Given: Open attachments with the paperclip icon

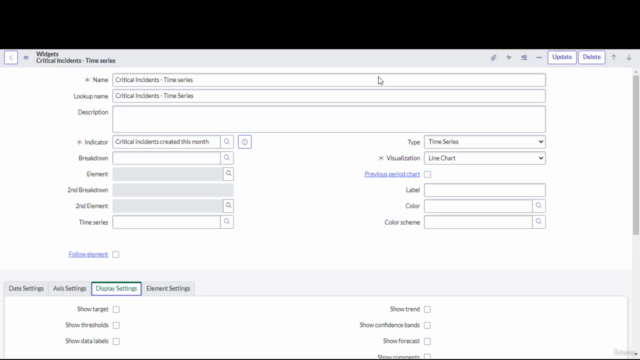Looking at the screenshot, I should coord(493,58).
